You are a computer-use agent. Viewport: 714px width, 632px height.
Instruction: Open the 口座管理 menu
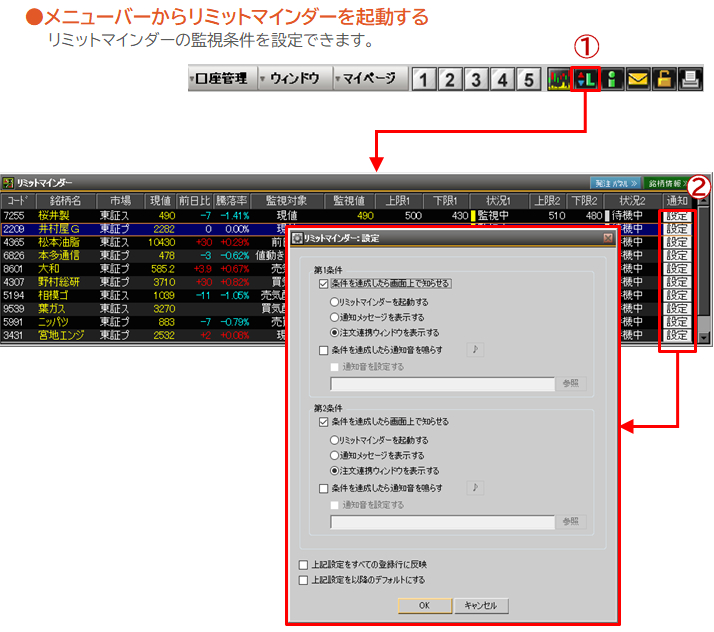pyautogui.click(x=222, y=78)
